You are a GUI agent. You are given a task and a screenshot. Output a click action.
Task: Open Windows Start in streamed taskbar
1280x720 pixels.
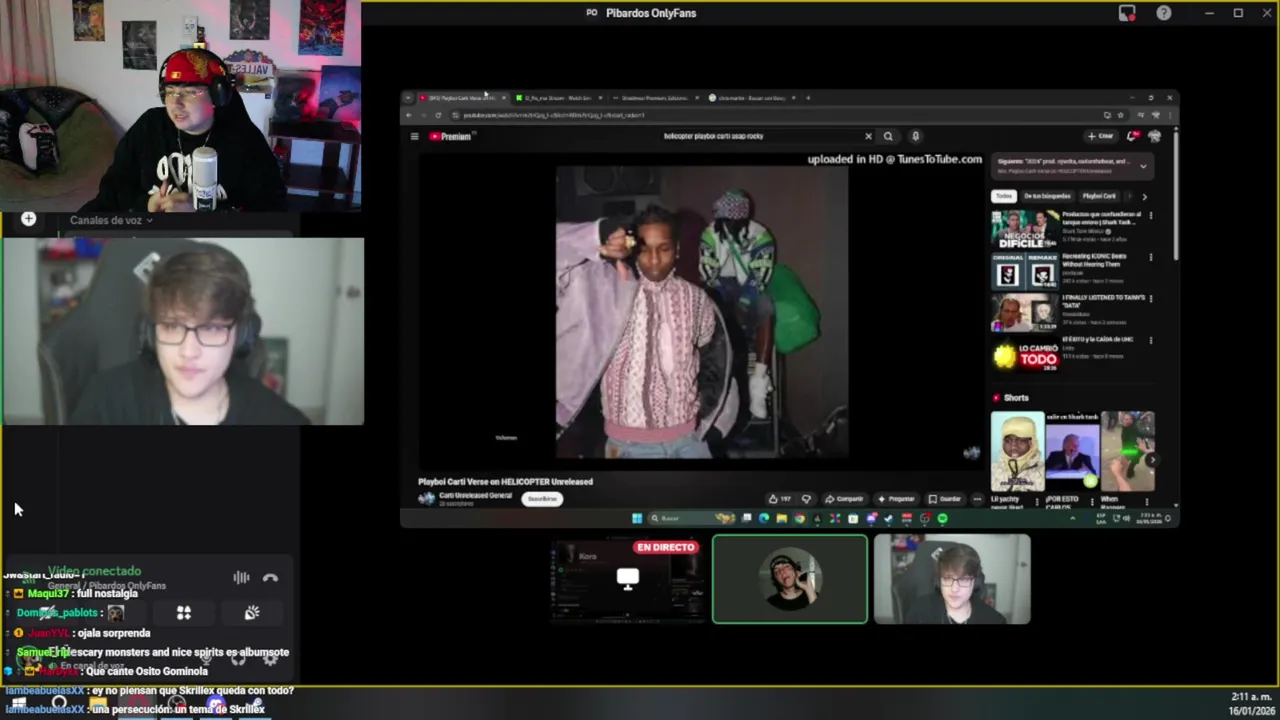point(636,518)
